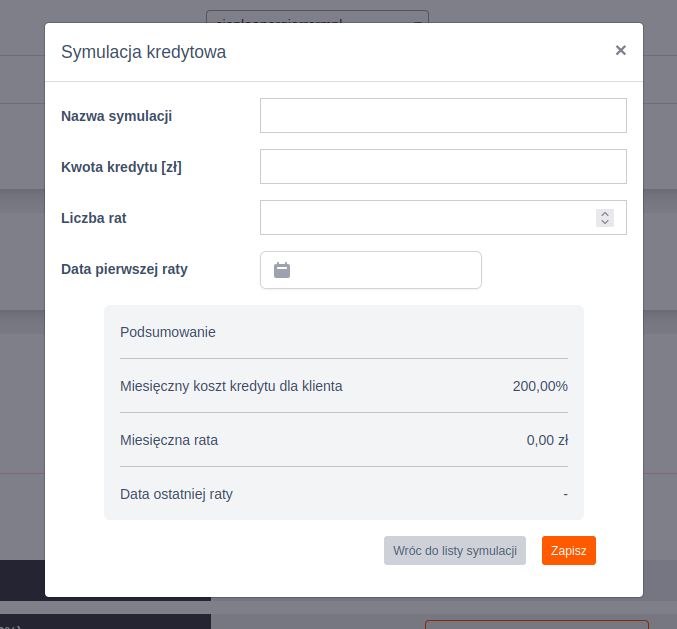Click the 0,00 zł Miesięczna rata value

point(547,440)
